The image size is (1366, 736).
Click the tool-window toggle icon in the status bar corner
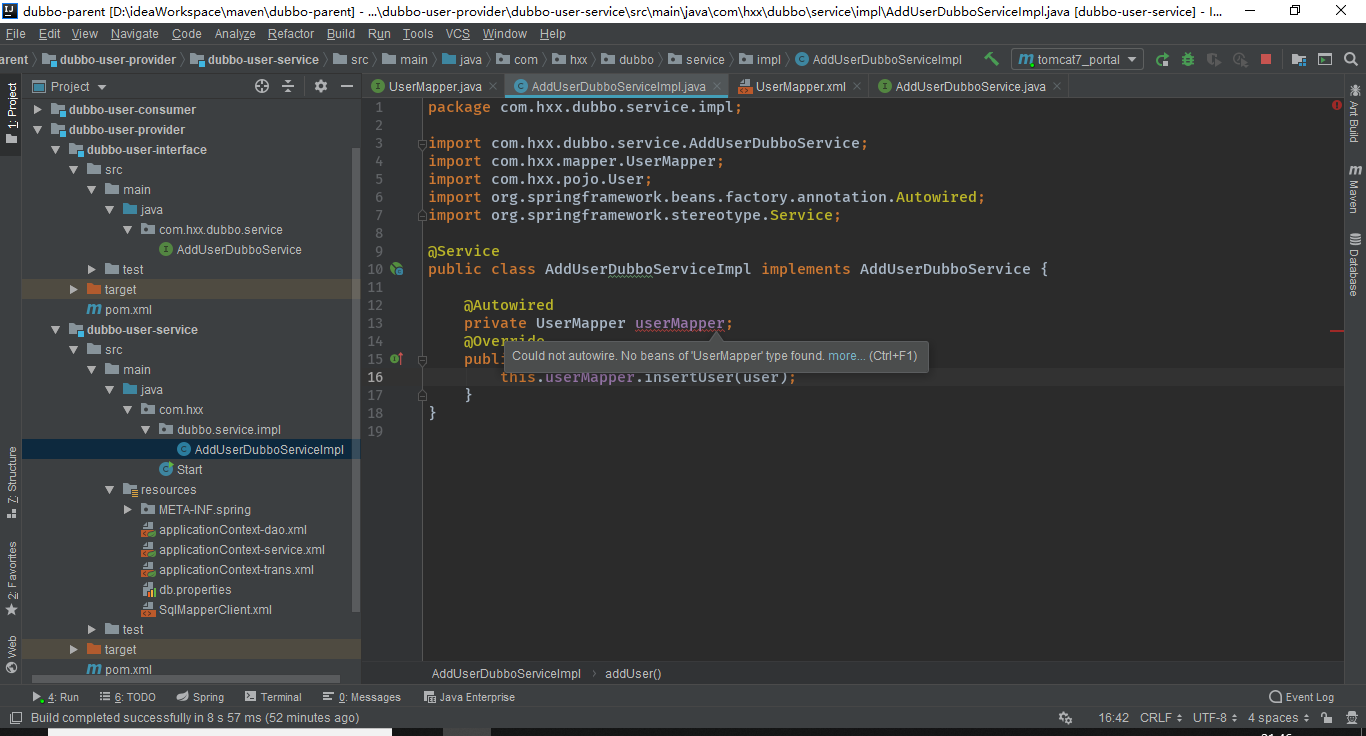click(14, 718)
